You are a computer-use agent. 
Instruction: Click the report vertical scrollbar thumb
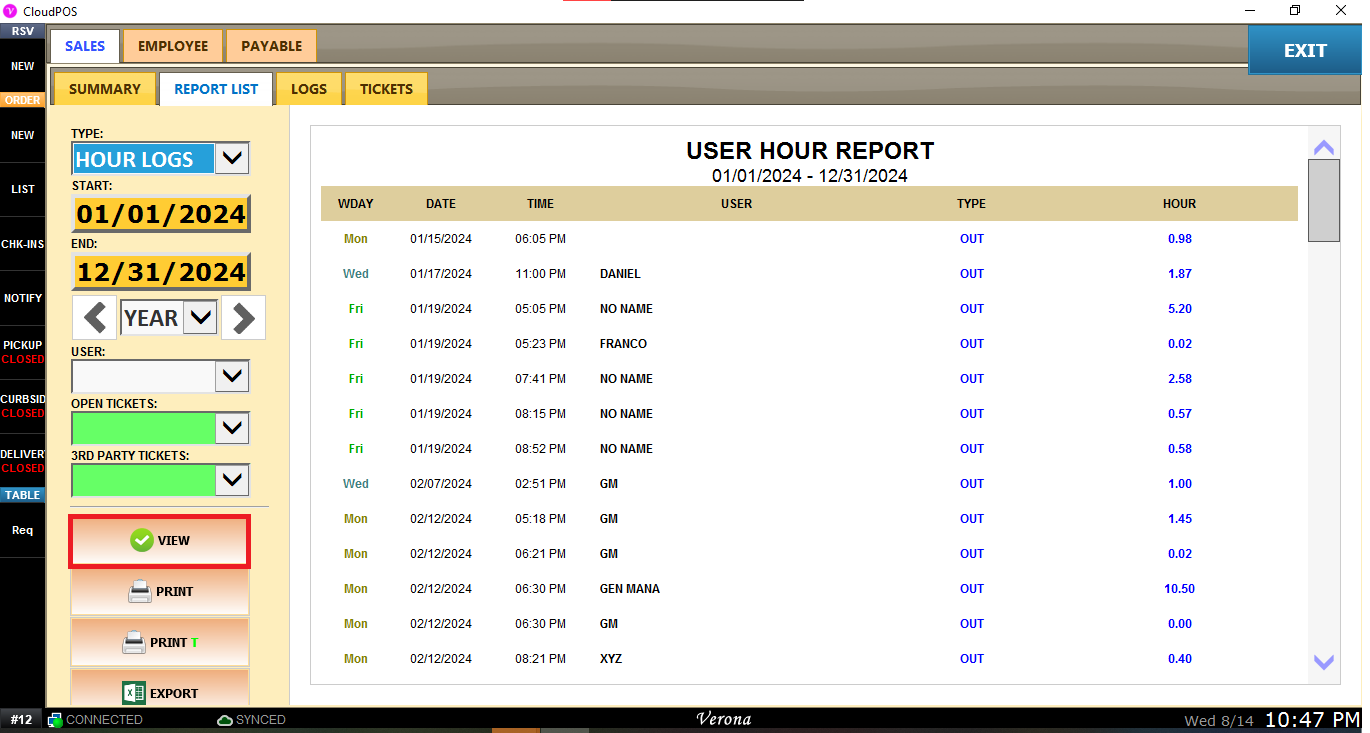click(1324, 200)
